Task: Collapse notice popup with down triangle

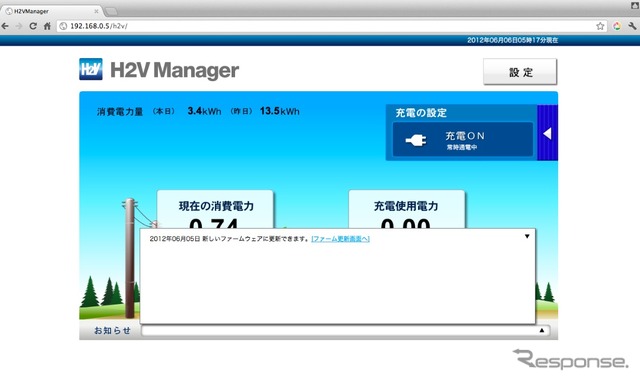Action: coord(527,236)
